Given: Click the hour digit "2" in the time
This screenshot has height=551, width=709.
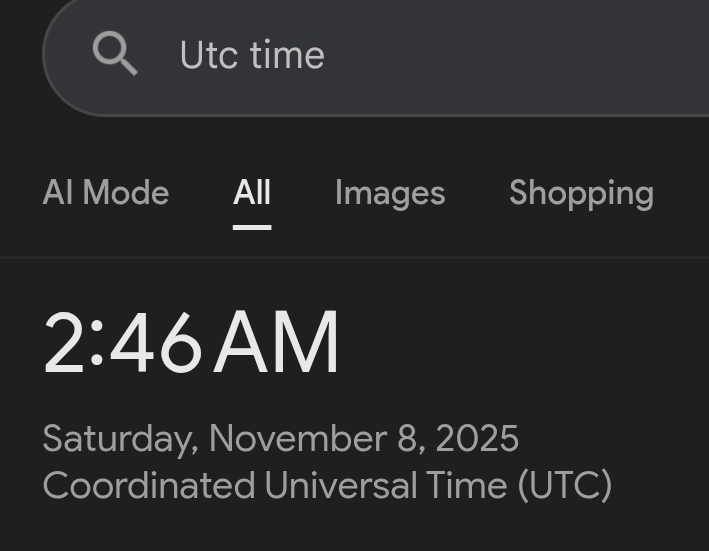Looking at the screenshot, I should coord(64,344).
